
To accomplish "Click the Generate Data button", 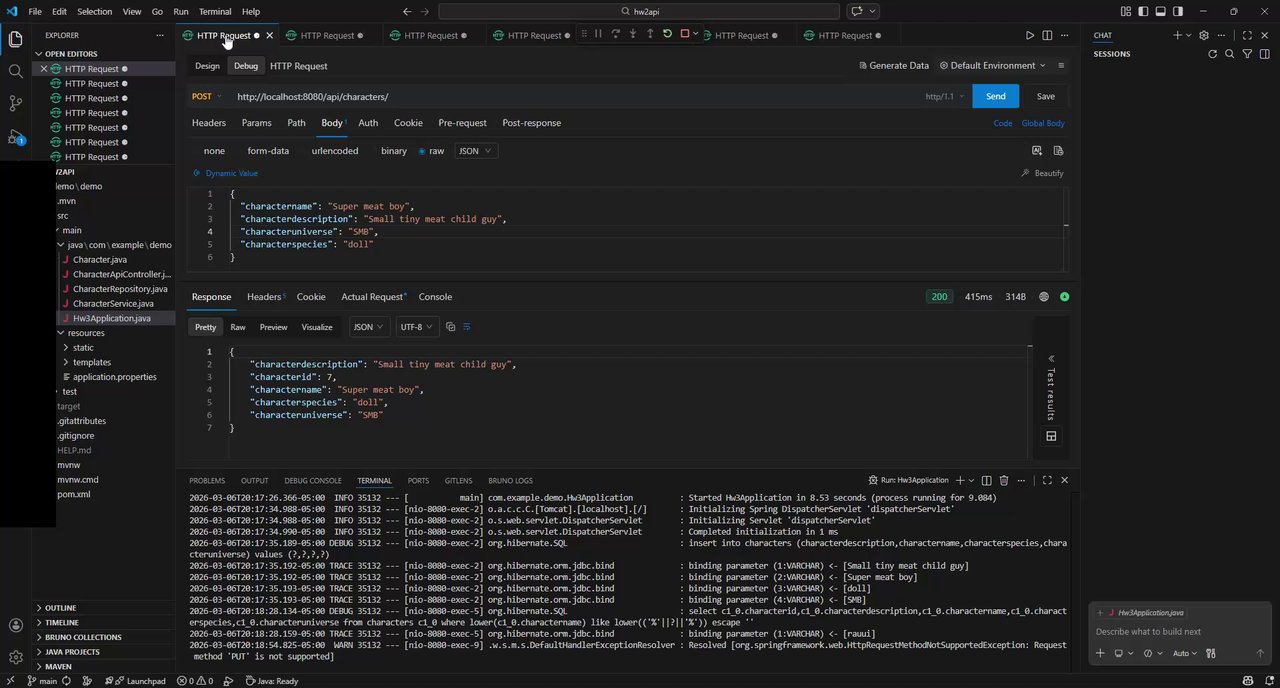I will coord(892,66).
